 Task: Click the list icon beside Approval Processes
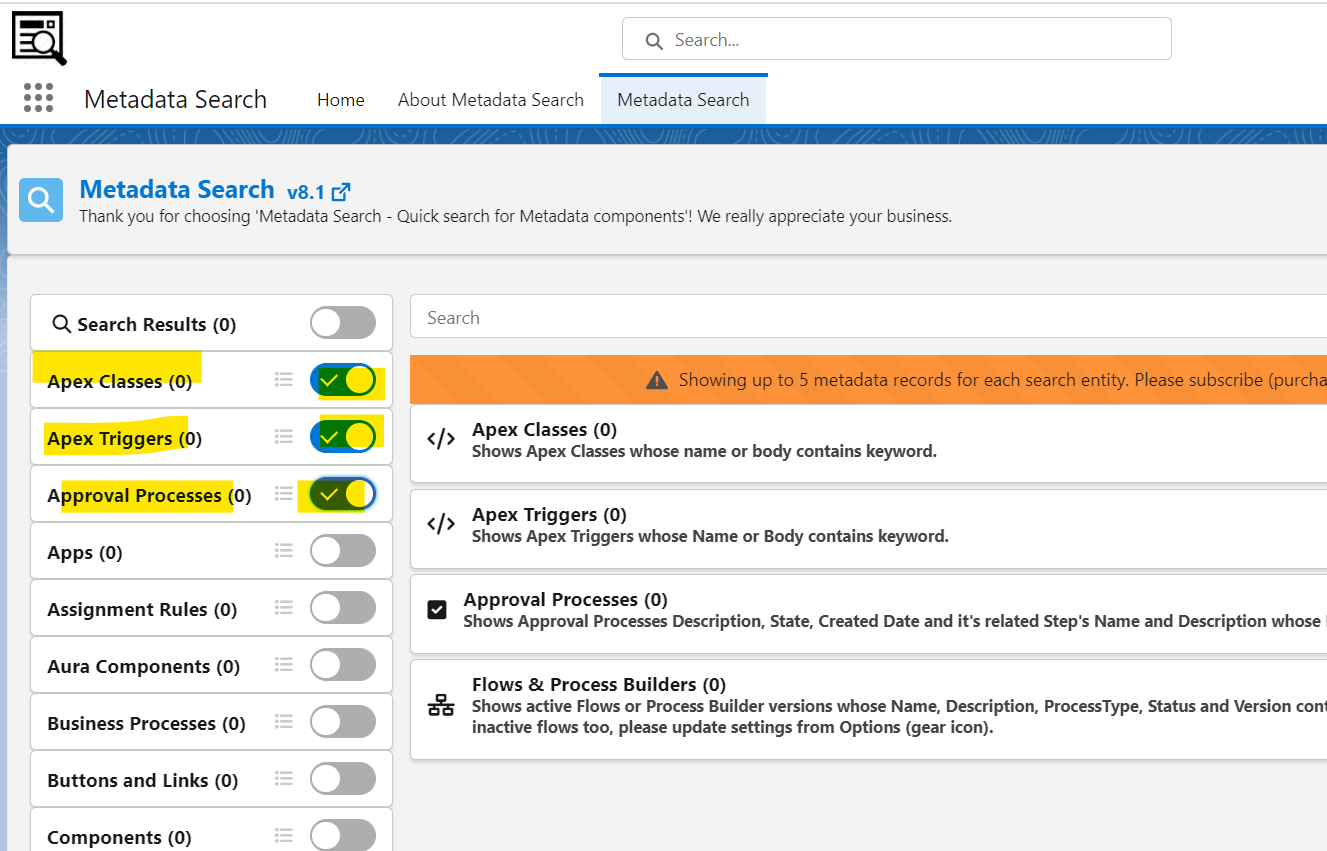point(284,493)
